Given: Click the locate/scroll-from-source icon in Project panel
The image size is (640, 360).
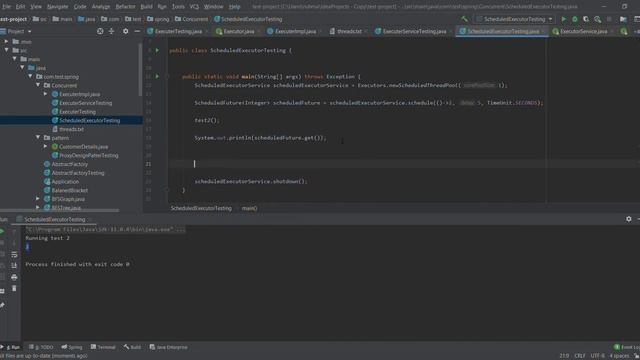Looking at the screenshot, I should 100,31.
